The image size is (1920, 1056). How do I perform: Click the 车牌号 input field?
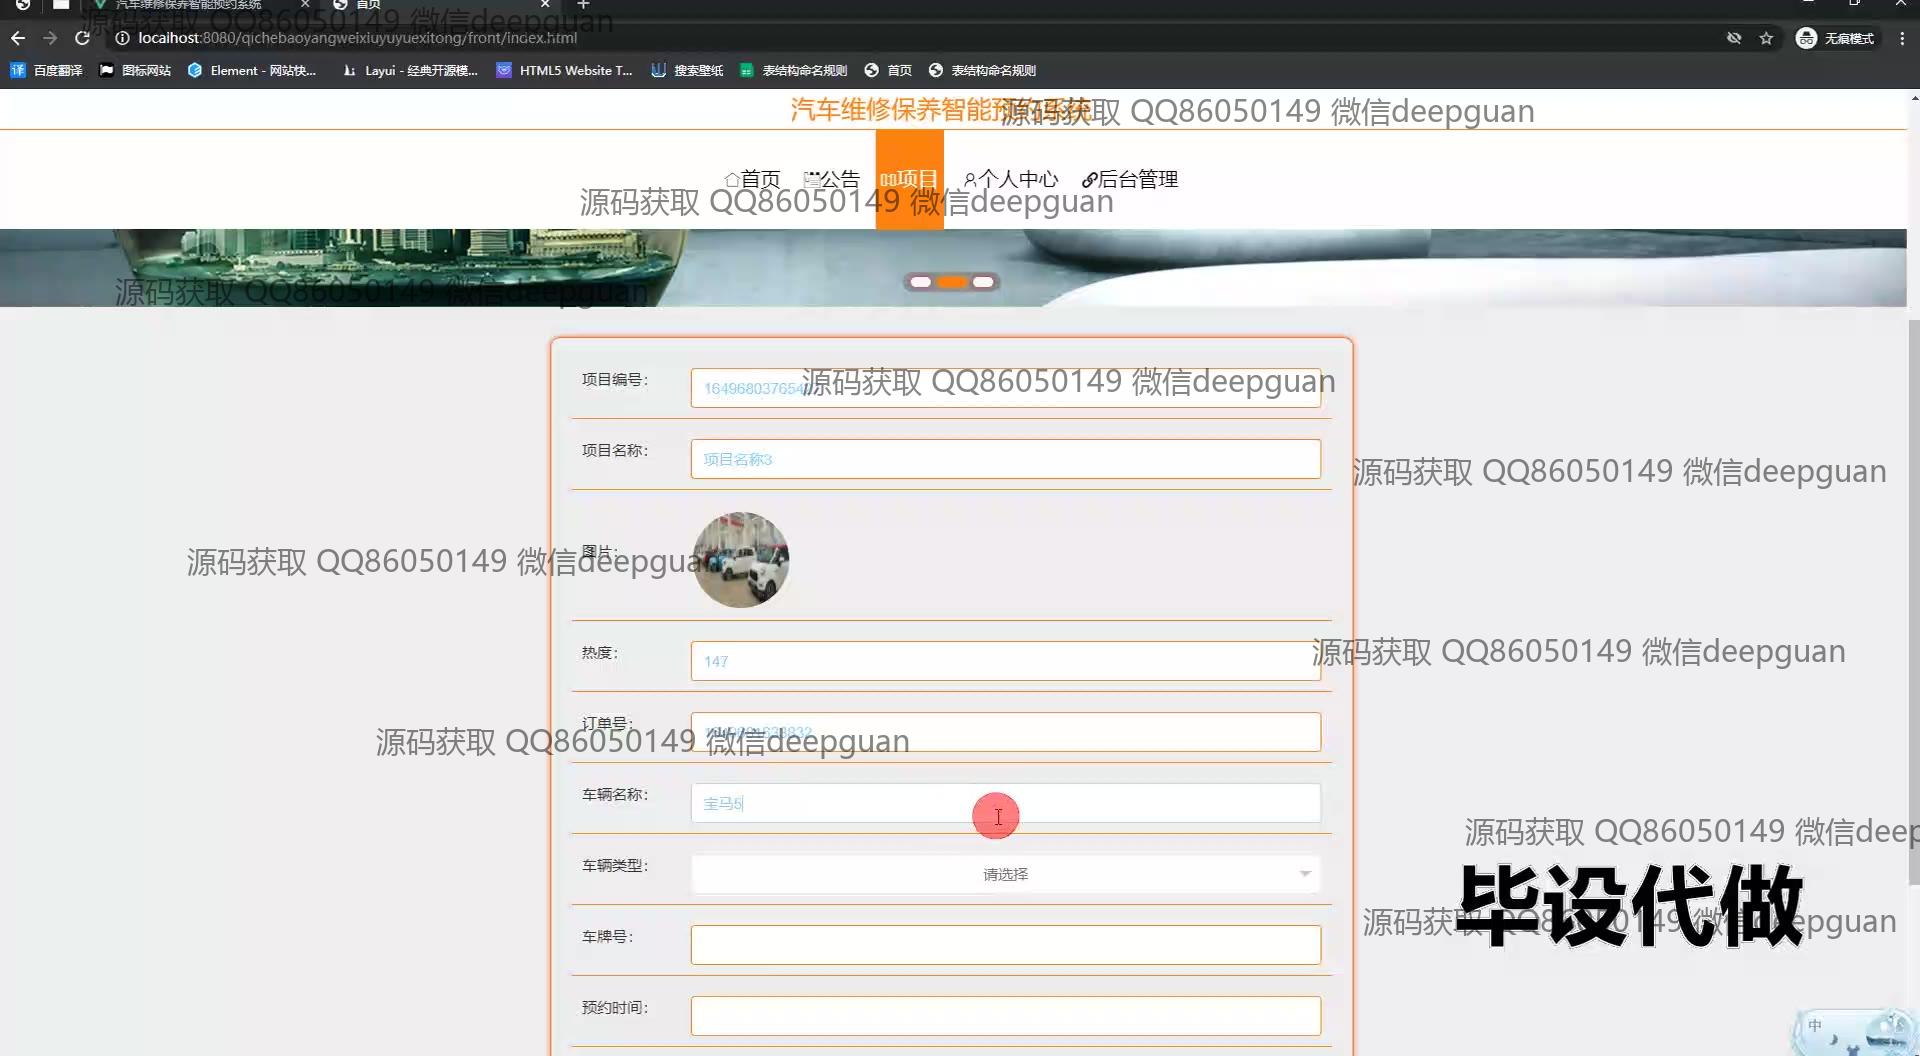pos(1005,945)
